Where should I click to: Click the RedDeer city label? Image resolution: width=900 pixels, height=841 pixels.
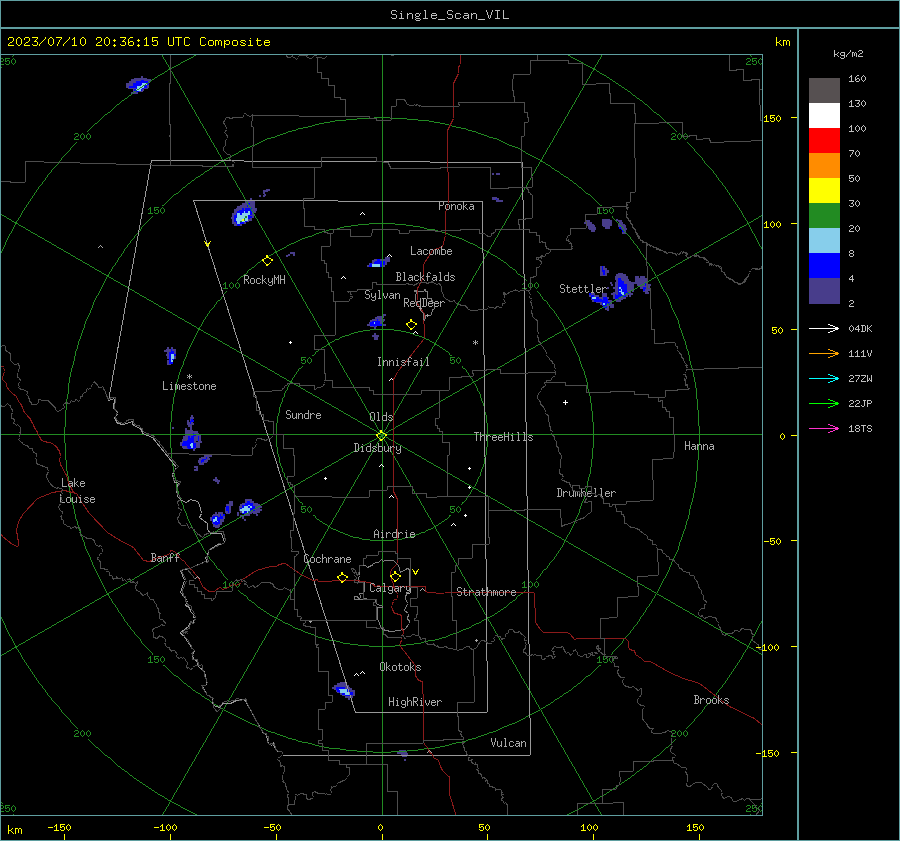click(424, 303)
